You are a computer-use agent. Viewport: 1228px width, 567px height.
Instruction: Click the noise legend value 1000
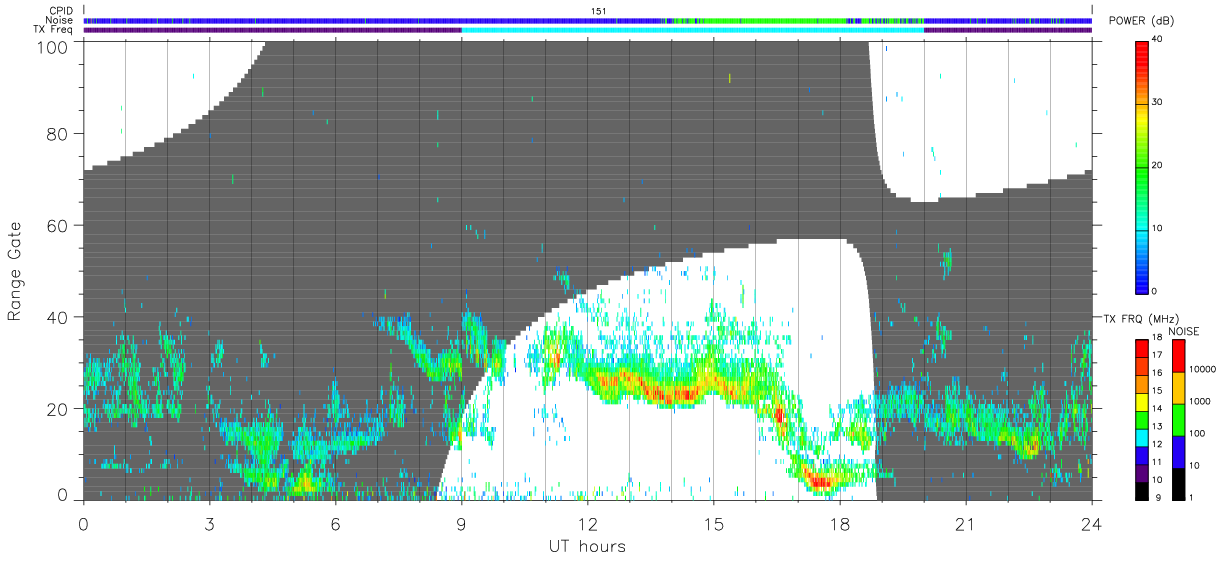pyautogui.click(x=1200, y=401)
